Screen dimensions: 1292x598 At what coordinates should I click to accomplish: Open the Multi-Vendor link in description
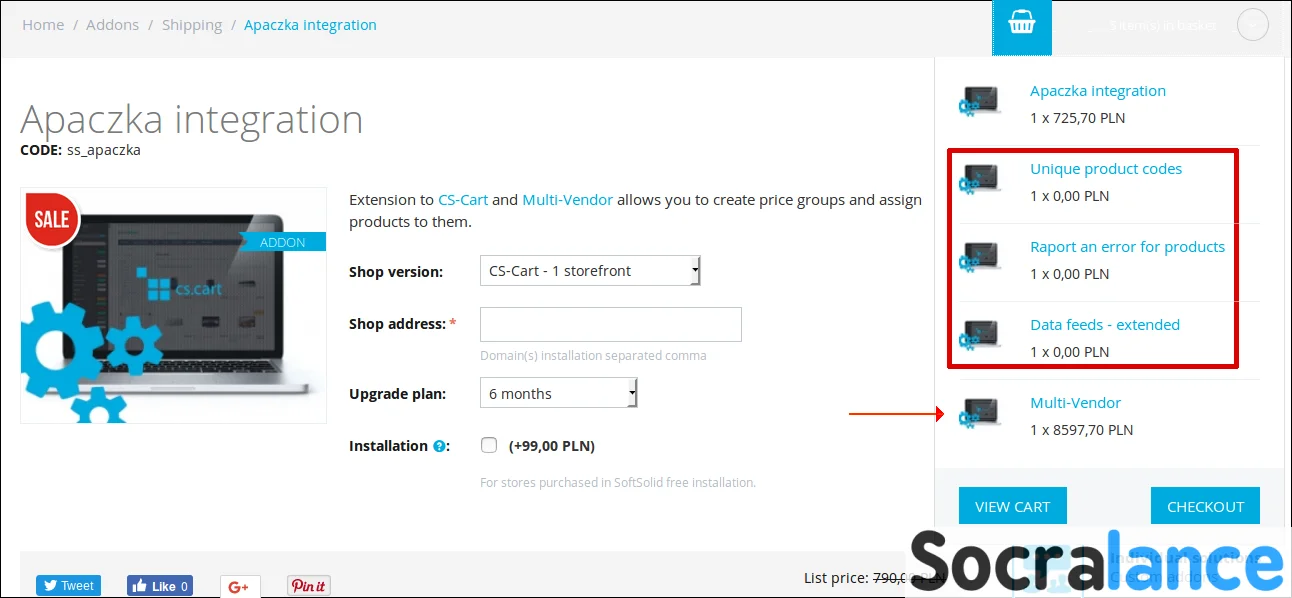[567, 200]
